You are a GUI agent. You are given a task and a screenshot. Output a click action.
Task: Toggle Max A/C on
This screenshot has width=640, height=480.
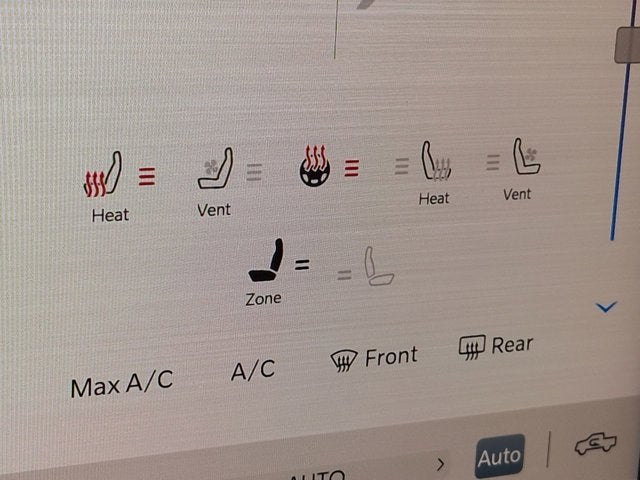coord(122,383)
